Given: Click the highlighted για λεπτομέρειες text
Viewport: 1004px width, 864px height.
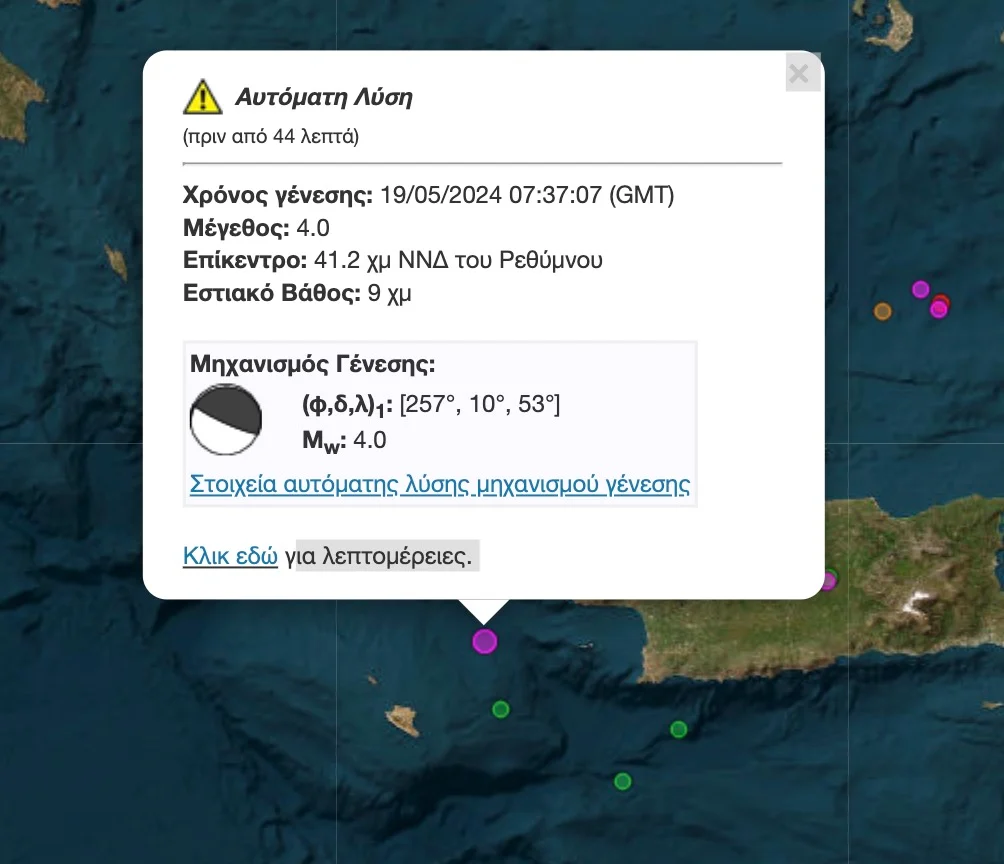Looking at the screenshot, I should tap(379, 556).
